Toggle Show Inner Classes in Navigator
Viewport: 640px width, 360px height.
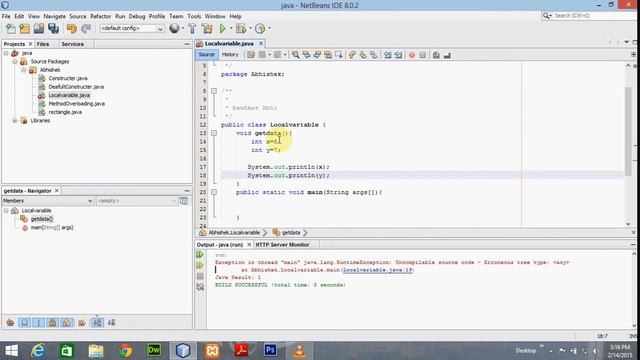(67, 322)
